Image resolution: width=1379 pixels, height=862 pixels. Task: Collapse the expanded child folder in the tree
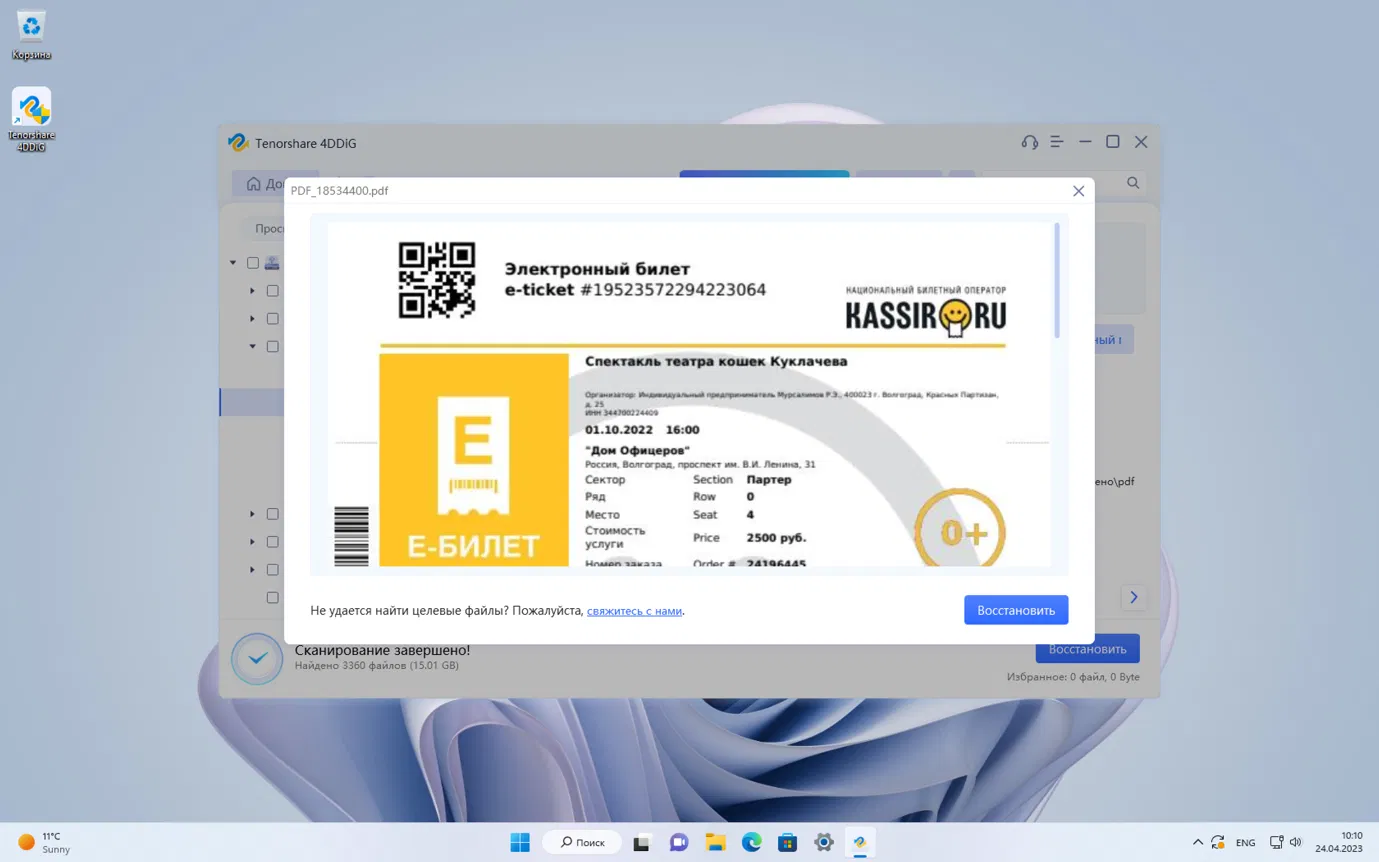[x=252, y=346]
